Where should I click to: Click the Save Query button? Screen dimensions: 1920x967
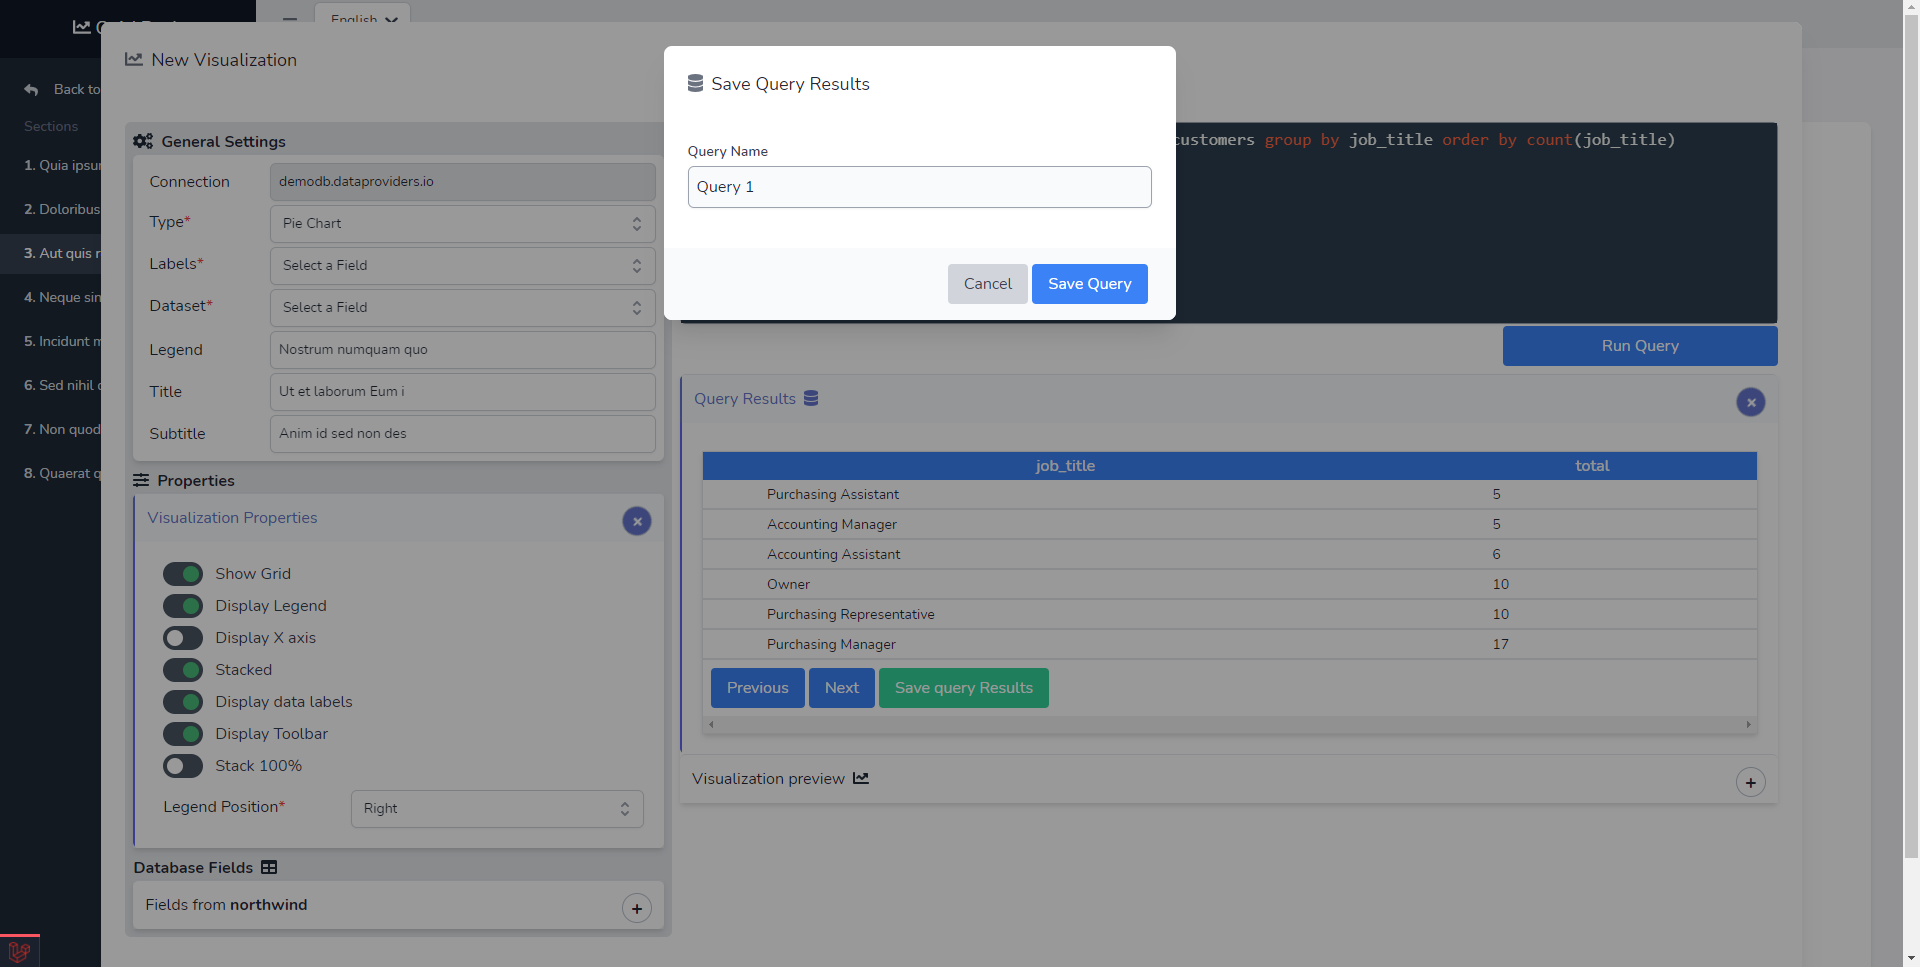(x=1089, y=284)
